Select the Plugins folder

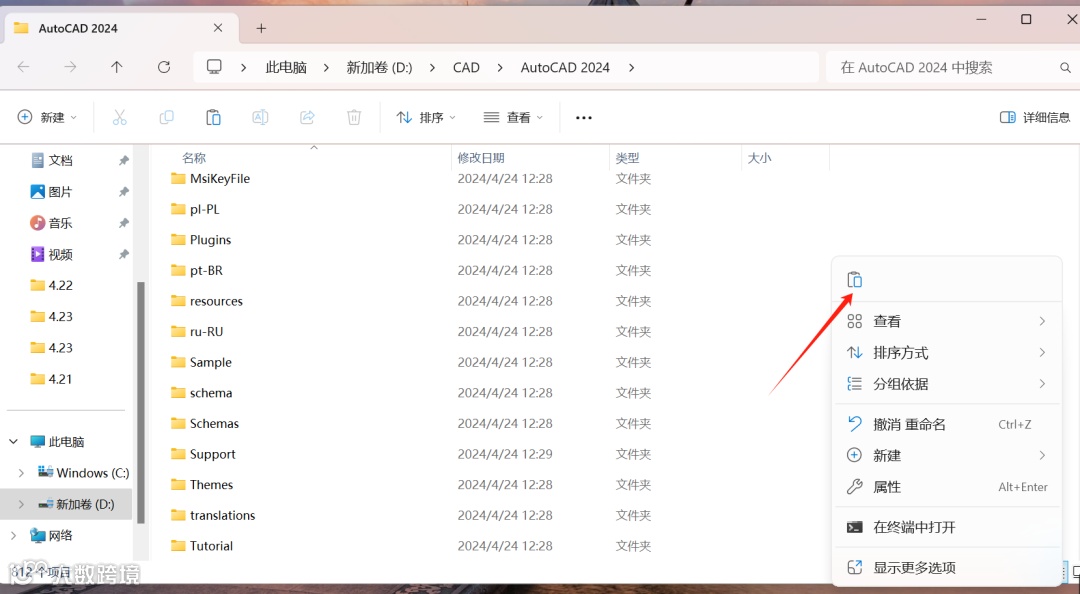point(201,240)
